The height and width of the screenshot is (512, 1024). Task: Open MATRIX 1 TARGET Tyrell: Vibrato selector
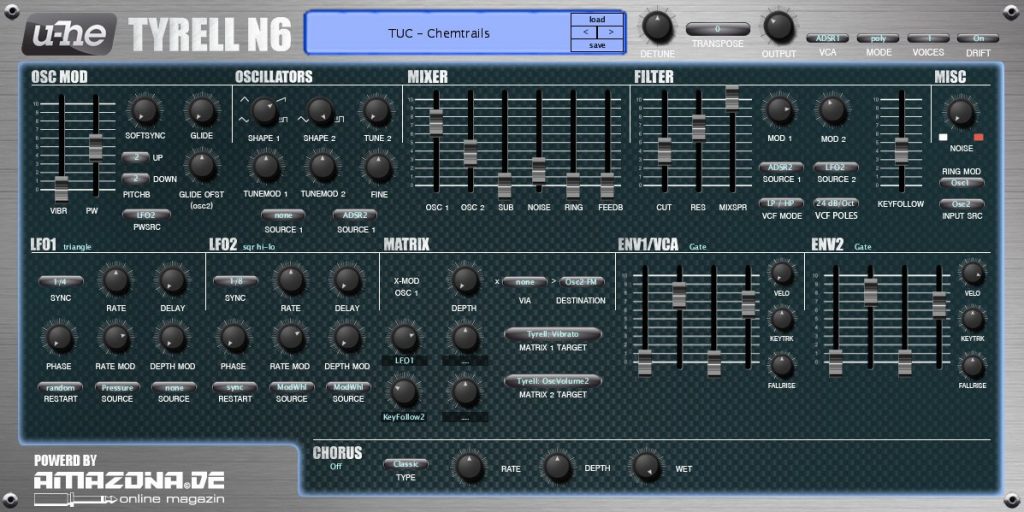coord(552,334)
